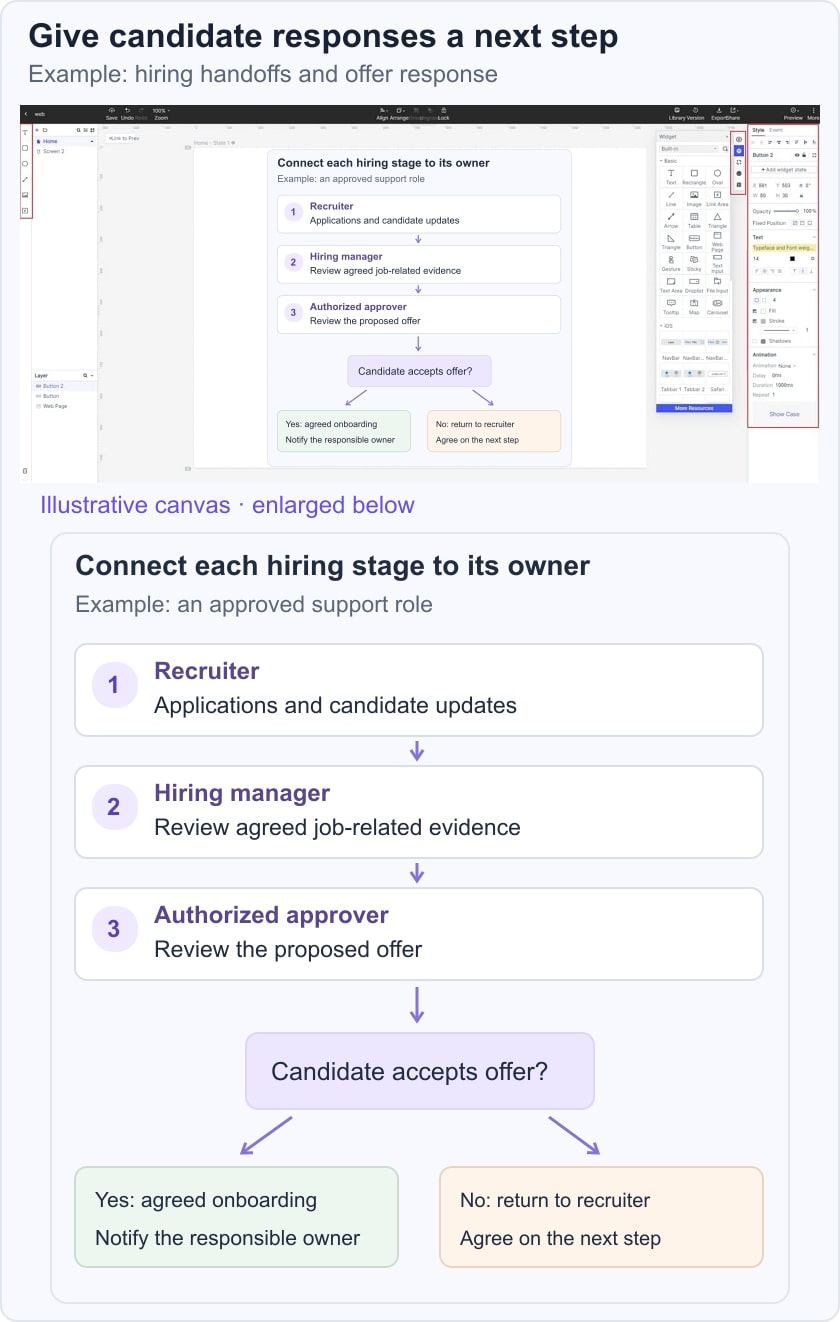Select the Oval tool in left toolbar
The width and height of the screenshot is (840, 1322).
point(25,164)
